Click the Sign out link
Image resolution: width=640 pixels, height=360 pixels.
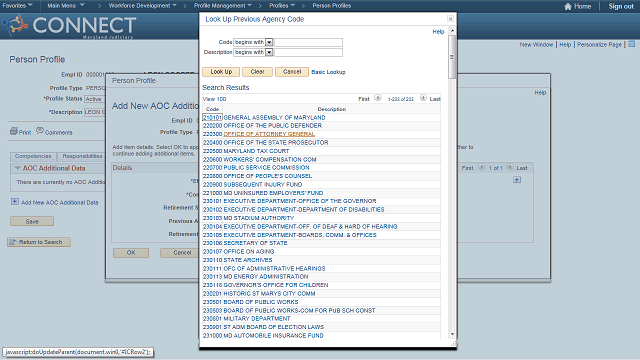point(621,6)
